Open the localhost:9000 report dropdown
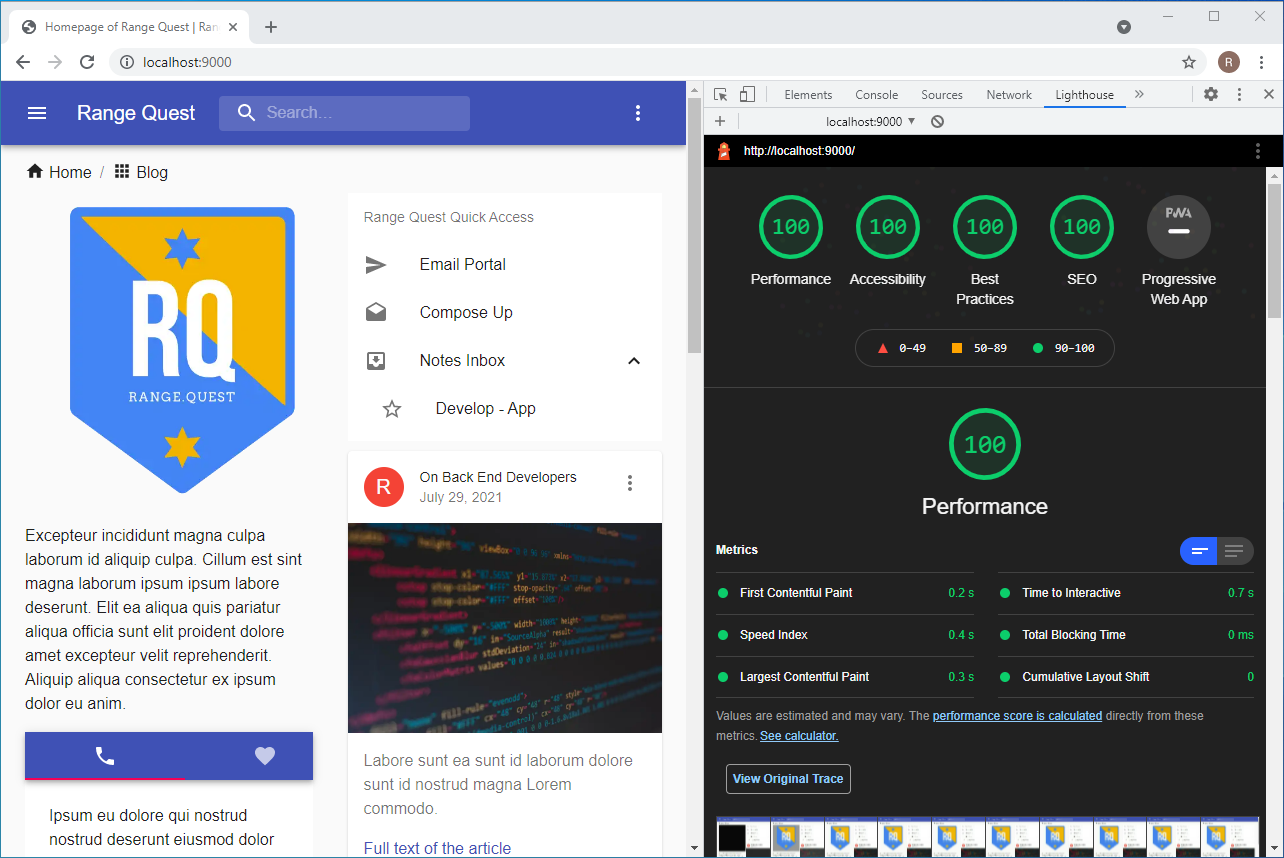 [871, 121]
